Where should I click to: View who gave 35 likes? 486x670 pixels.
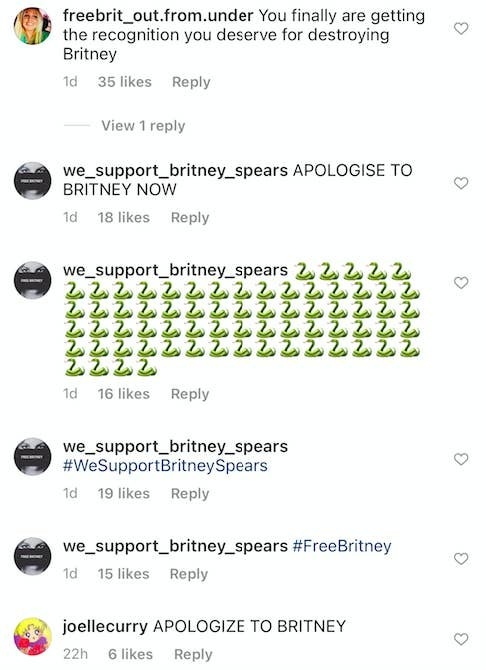pyautogui.click(x=124, y=82)
